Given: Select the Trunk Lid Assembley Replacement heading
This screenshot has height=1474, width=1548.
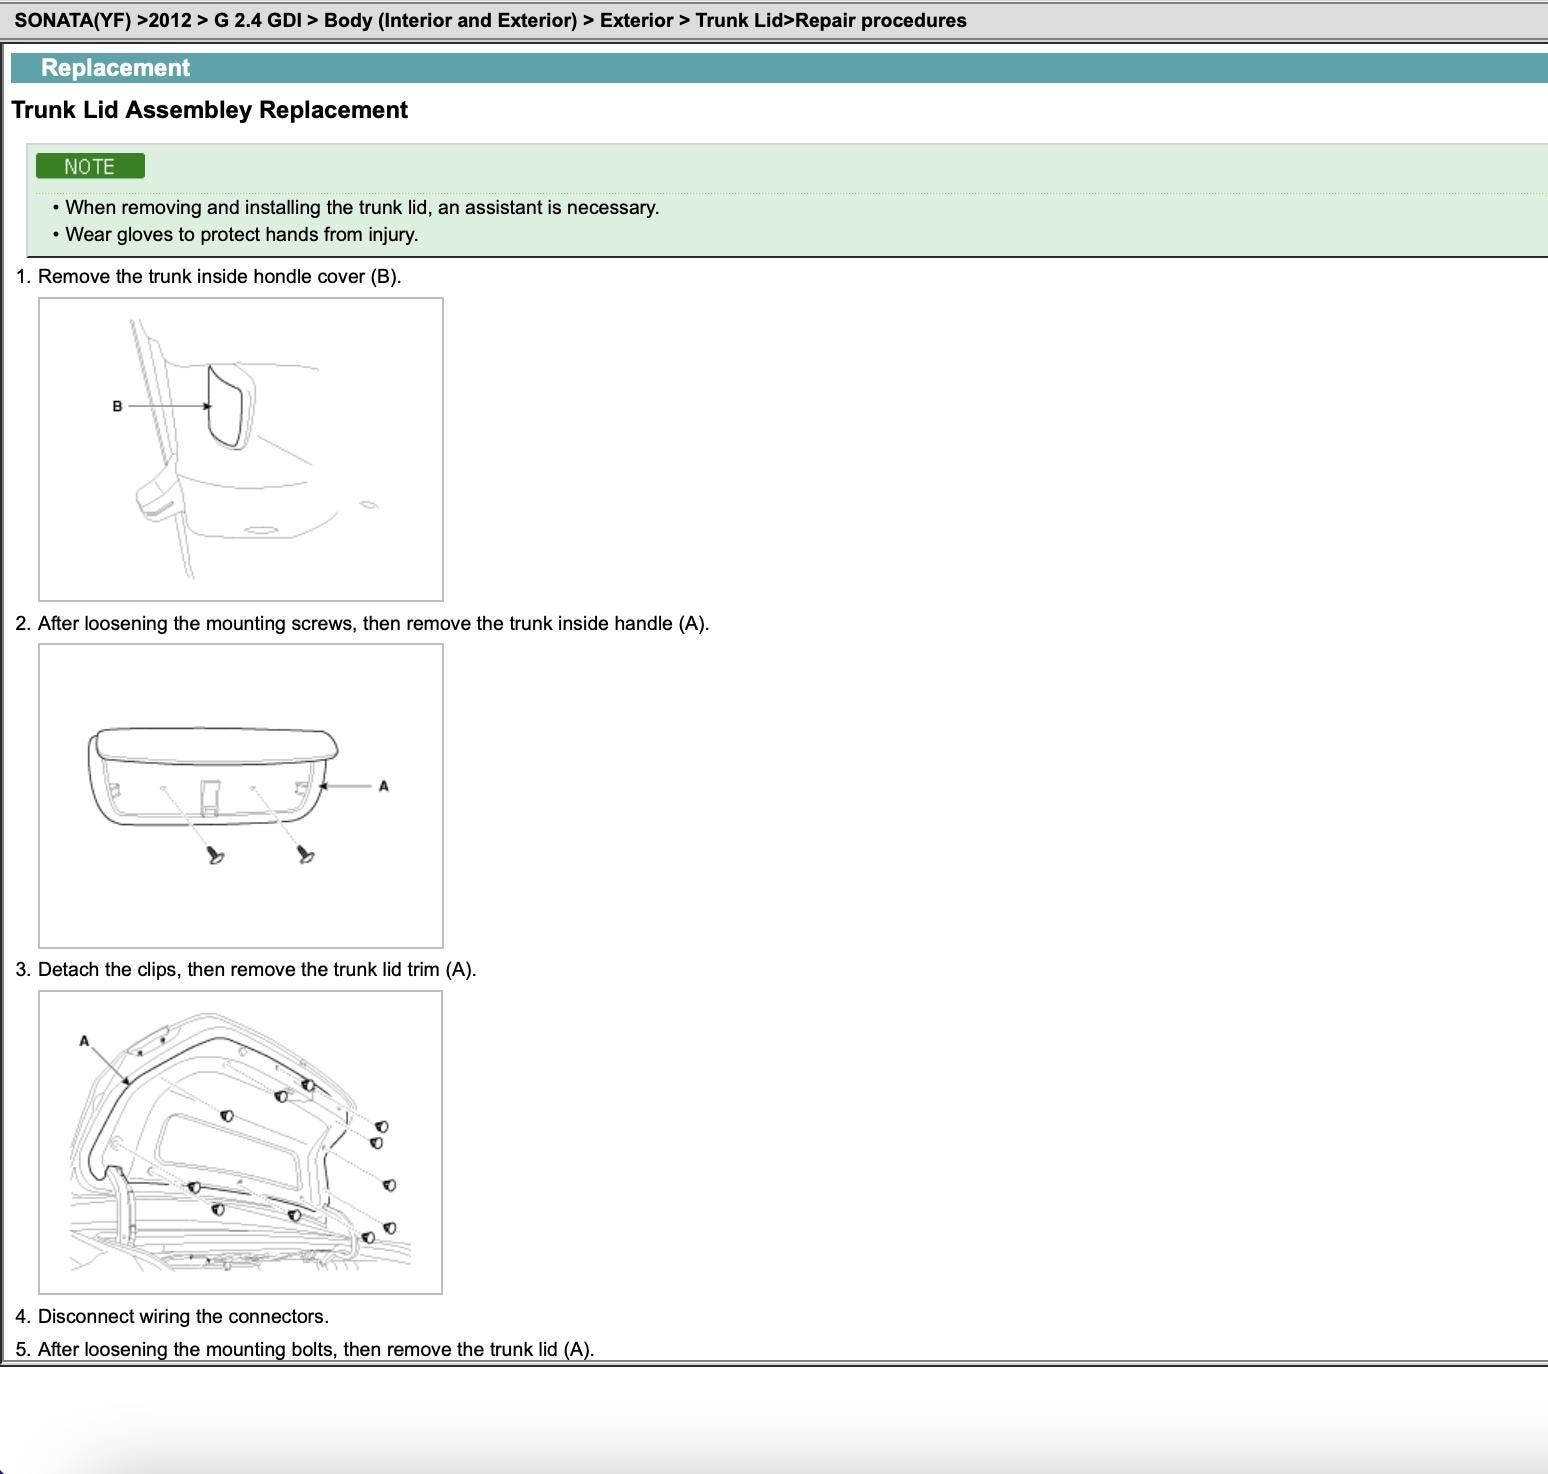Looking at the screenshot, I should (x=209, y=110).
